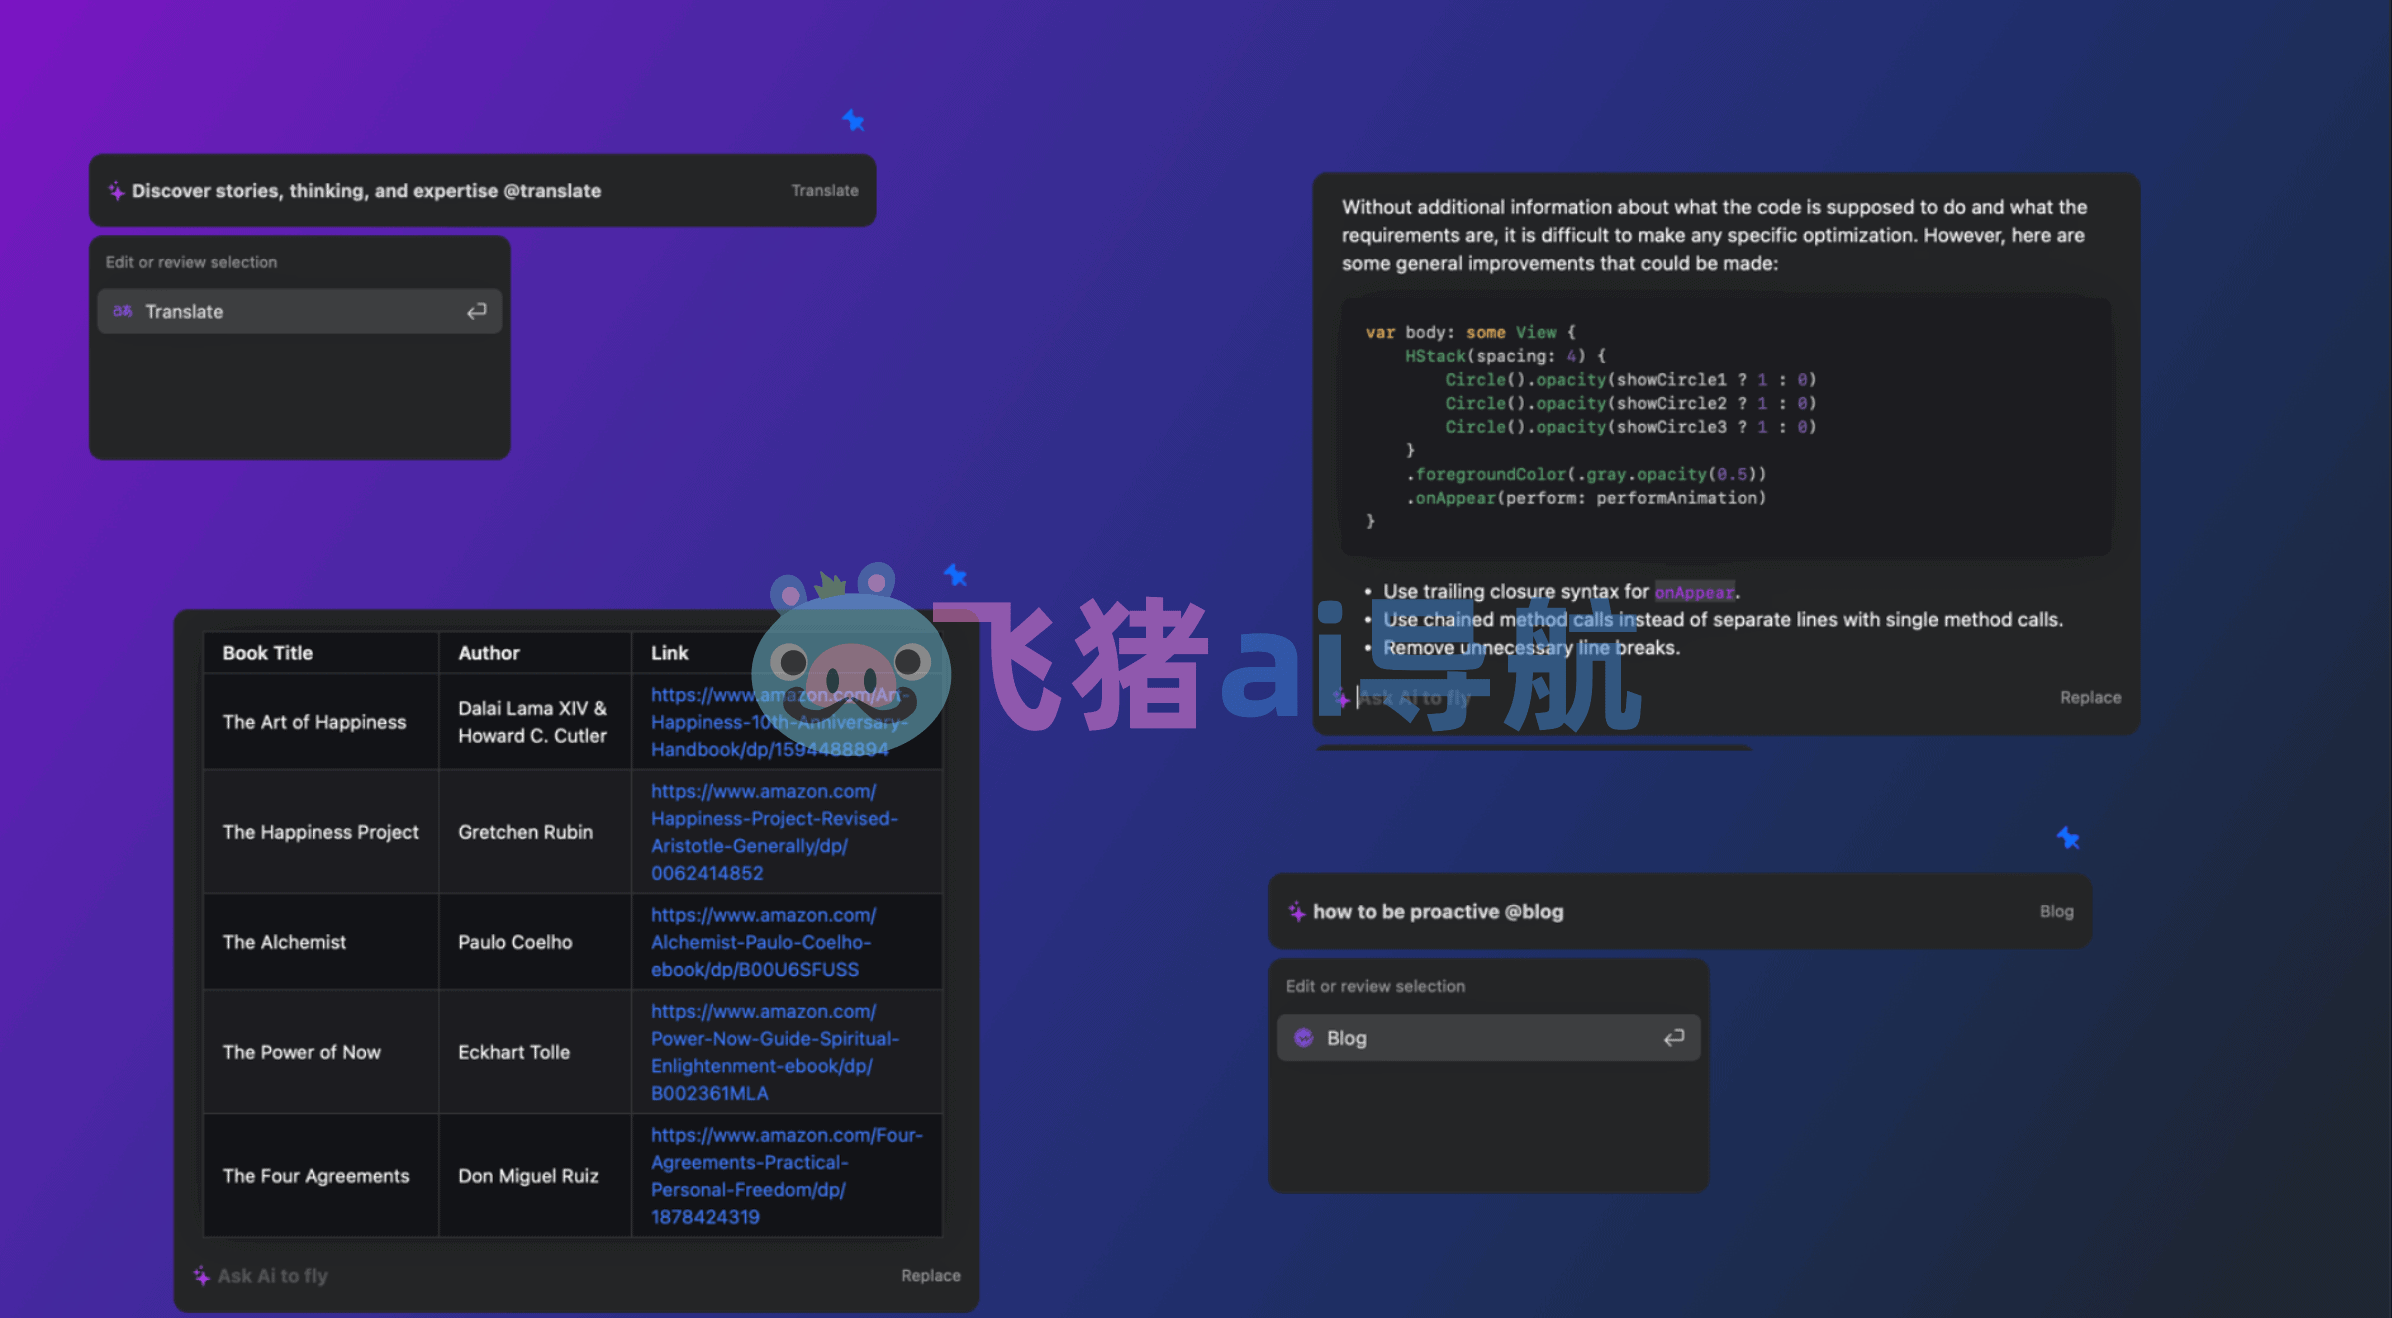
Task: Focus Ask Ai to fly field under table
Action: tap(273, 1276)
